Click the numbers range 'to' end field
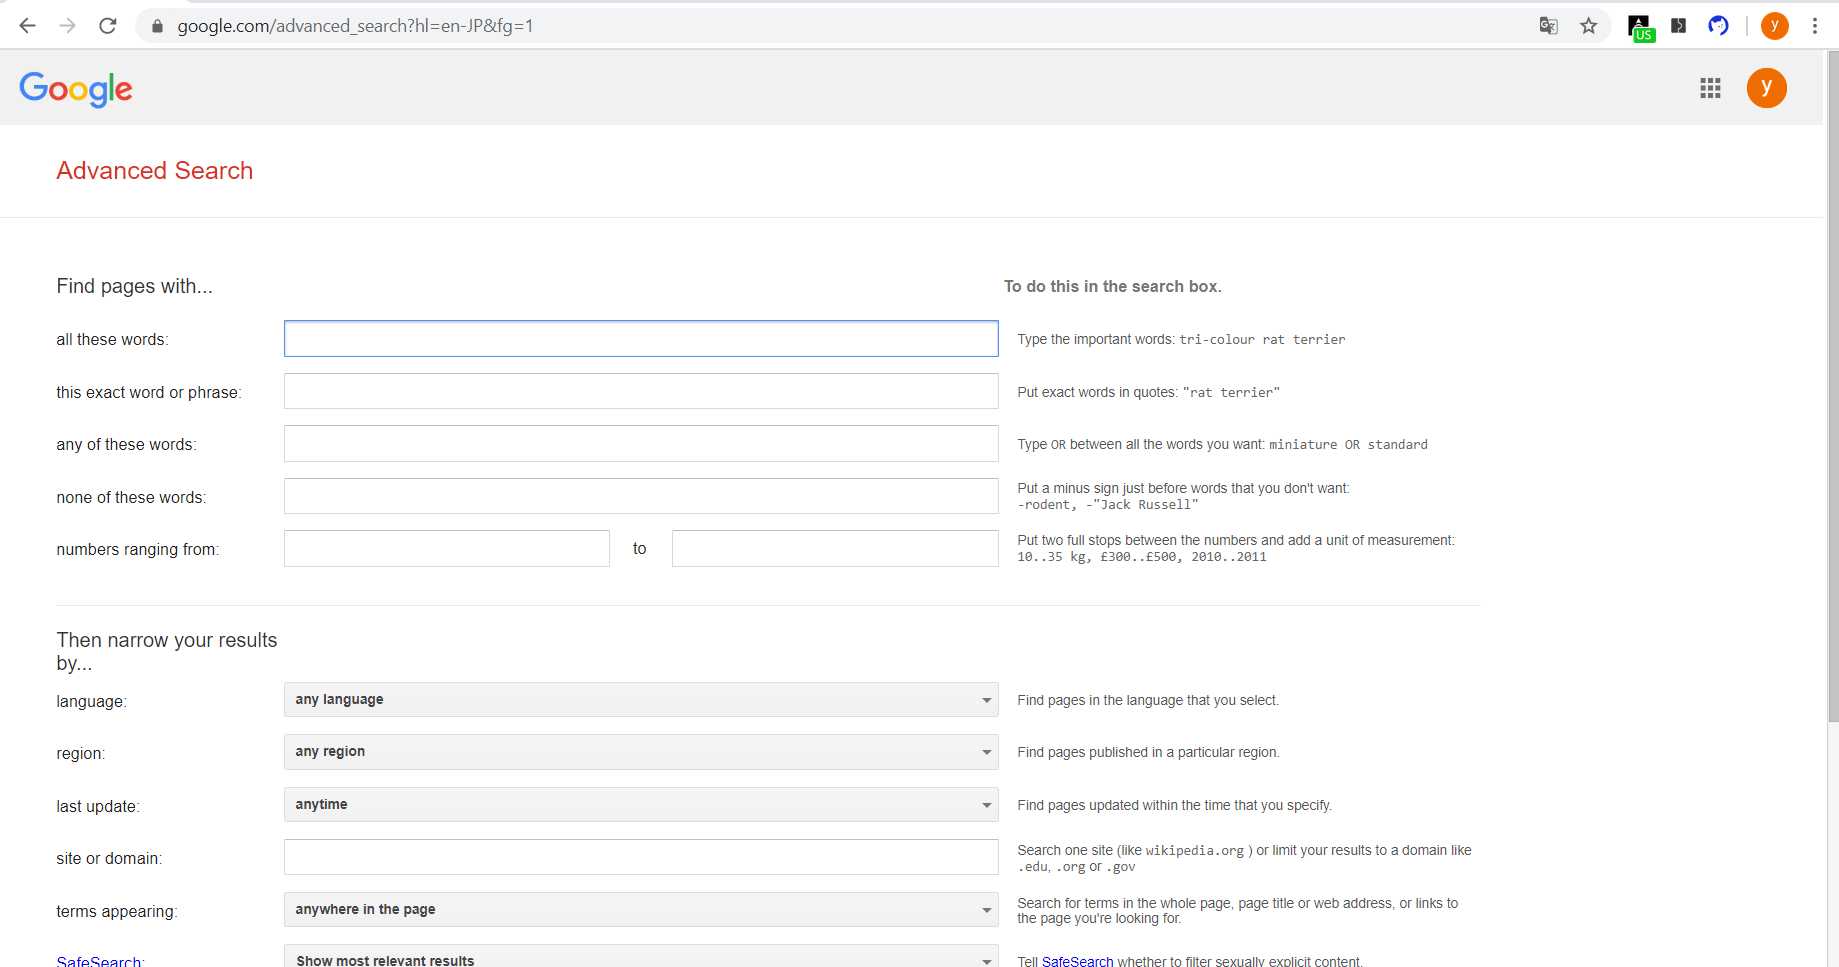 [x=835, y=549]
